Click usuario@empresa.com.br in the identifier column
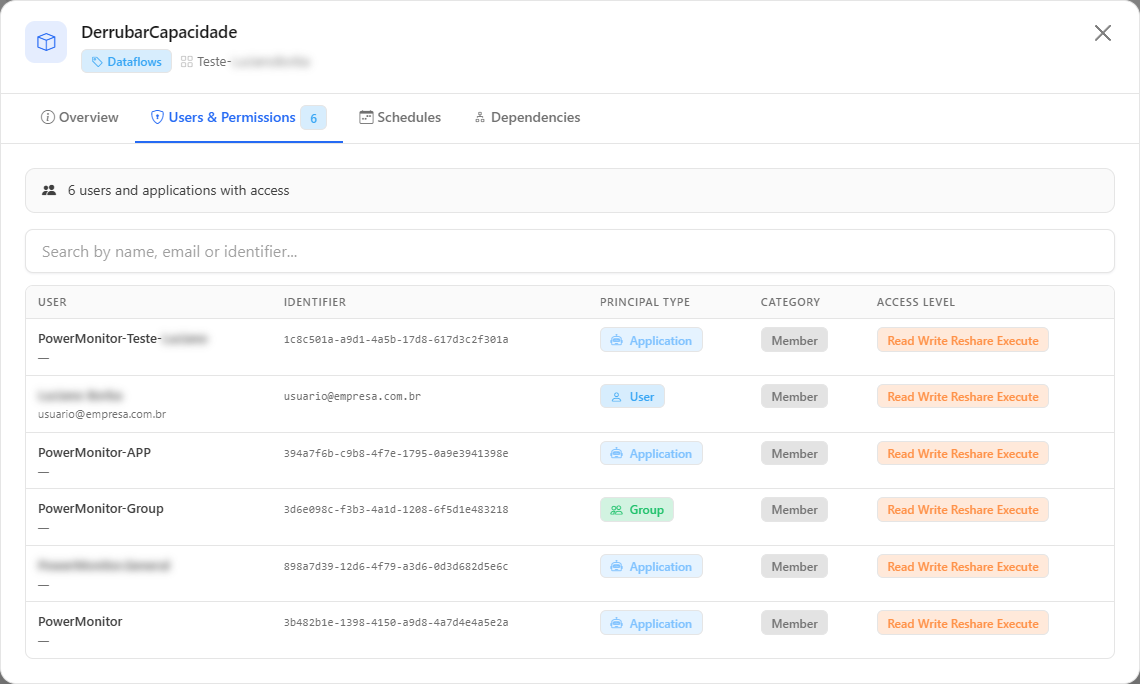1140x684 pixels. pos(353,396)
